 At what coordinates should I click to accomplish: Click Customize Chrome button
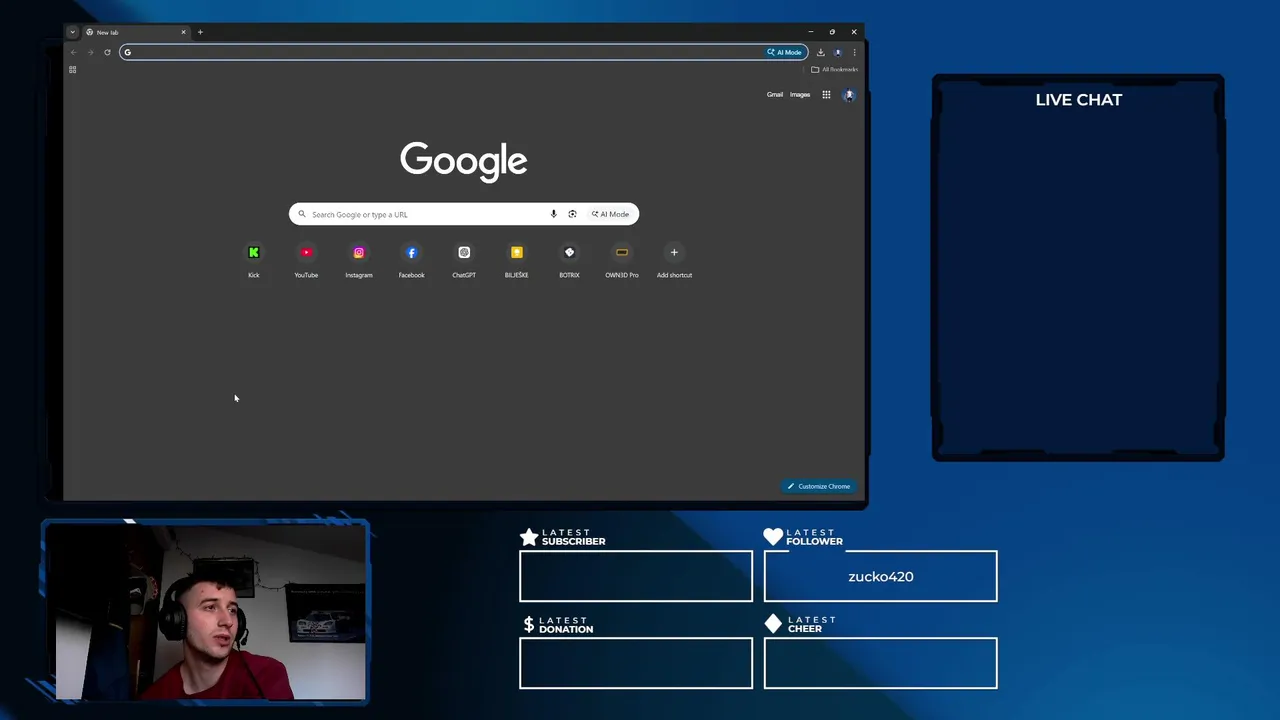pyautogui.click(x=818, y=486)
